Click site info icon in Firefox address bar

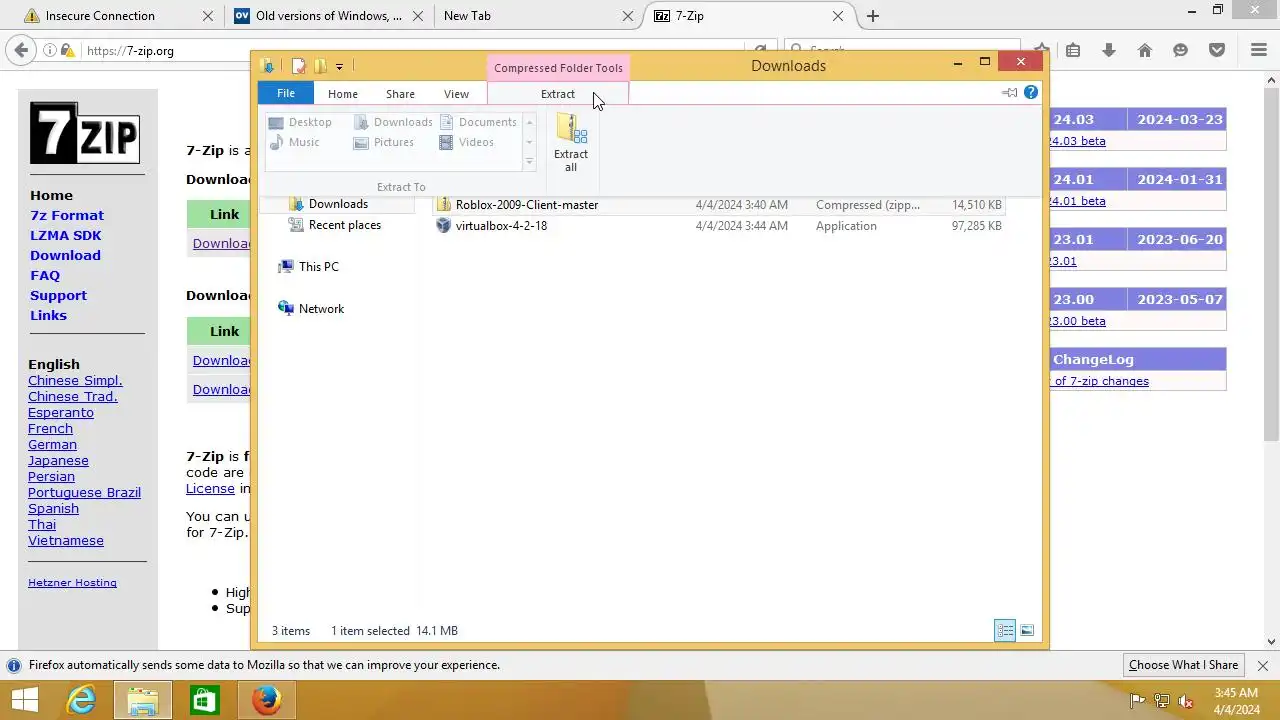click(50, 50)
